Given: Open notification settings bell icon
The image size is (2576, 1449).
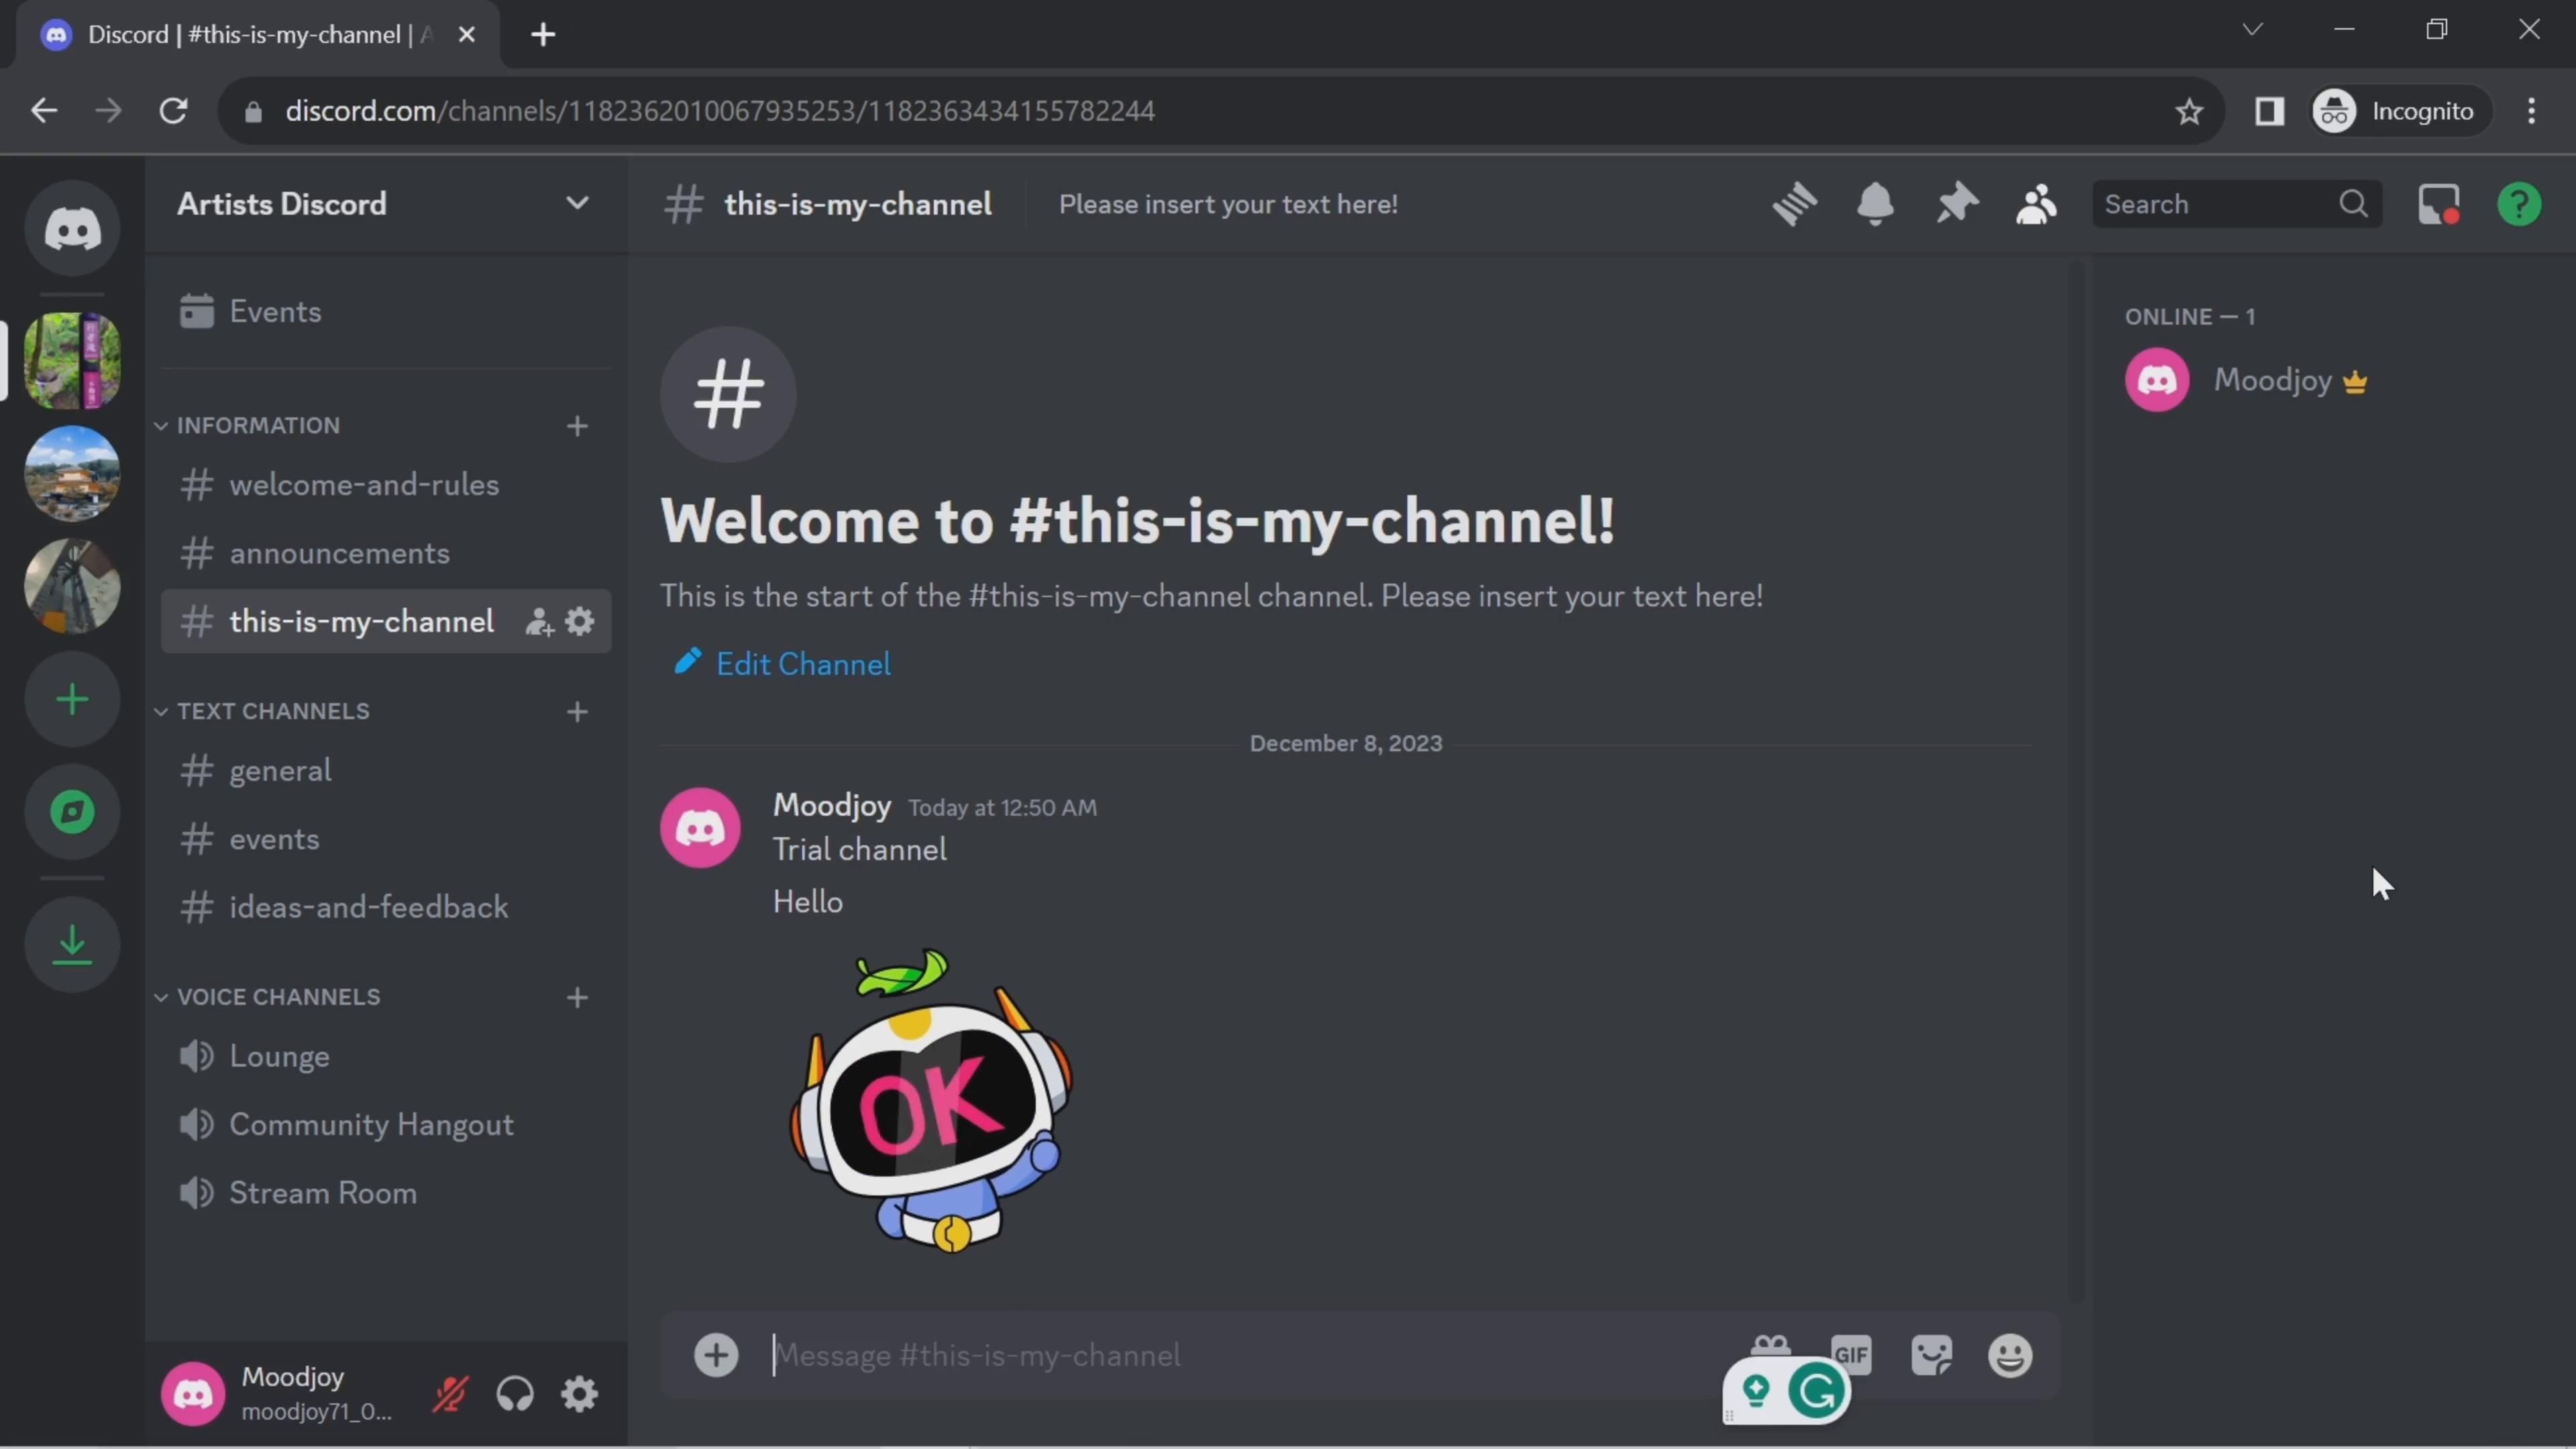Looking at the screenshot, I should pos(1875,204).
